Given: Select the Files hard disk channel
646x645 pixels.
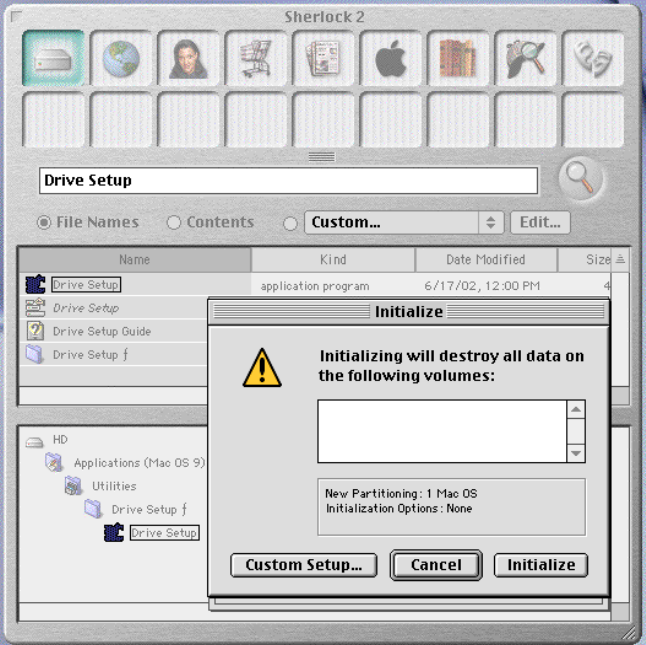Looking at the screenshot, I should (53, 58).
